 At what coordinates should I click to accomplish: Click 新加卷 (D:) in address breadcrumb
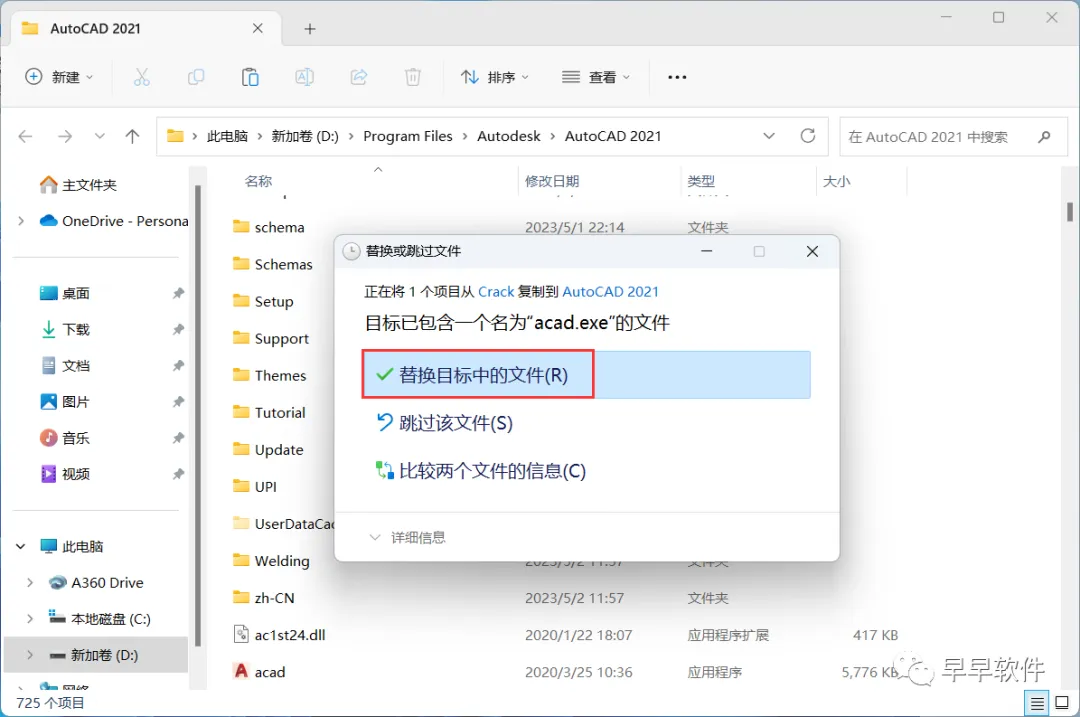point(305,136)
